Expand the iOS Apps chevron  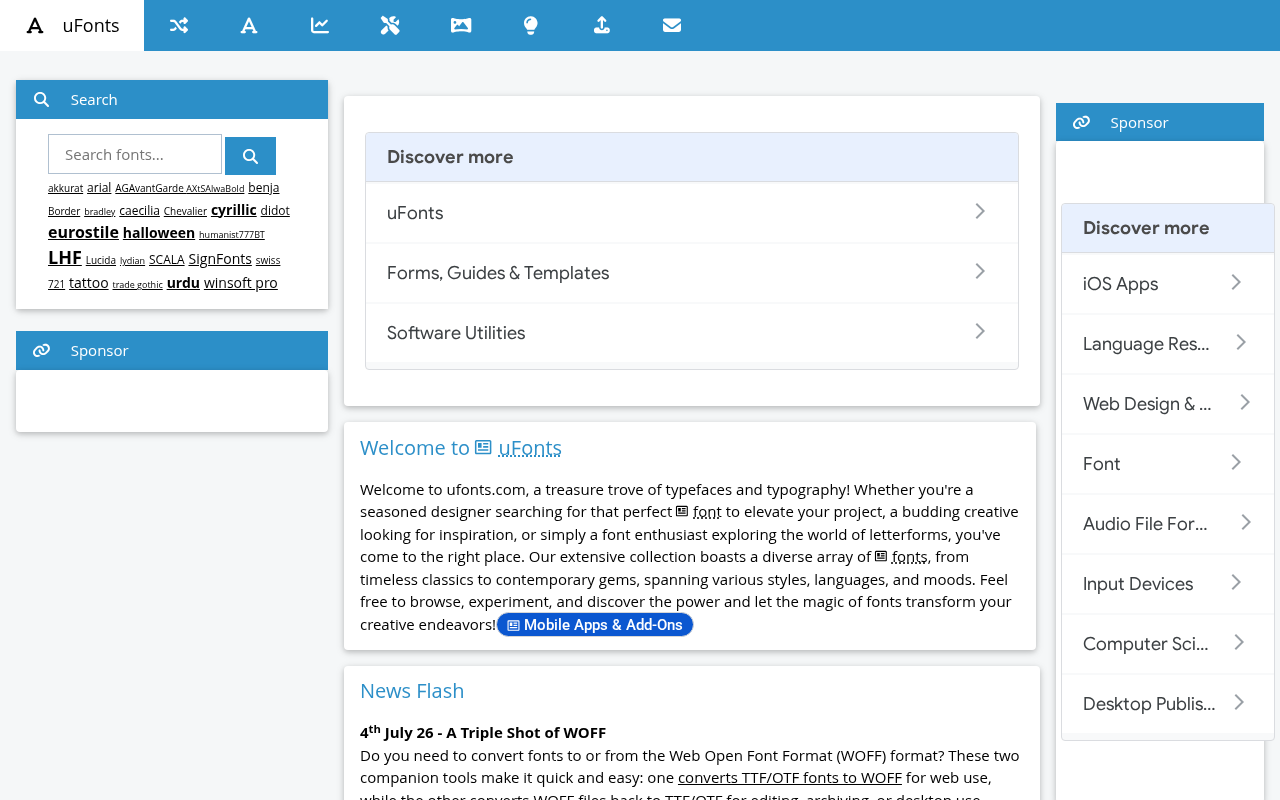(x=1236, y=282)
